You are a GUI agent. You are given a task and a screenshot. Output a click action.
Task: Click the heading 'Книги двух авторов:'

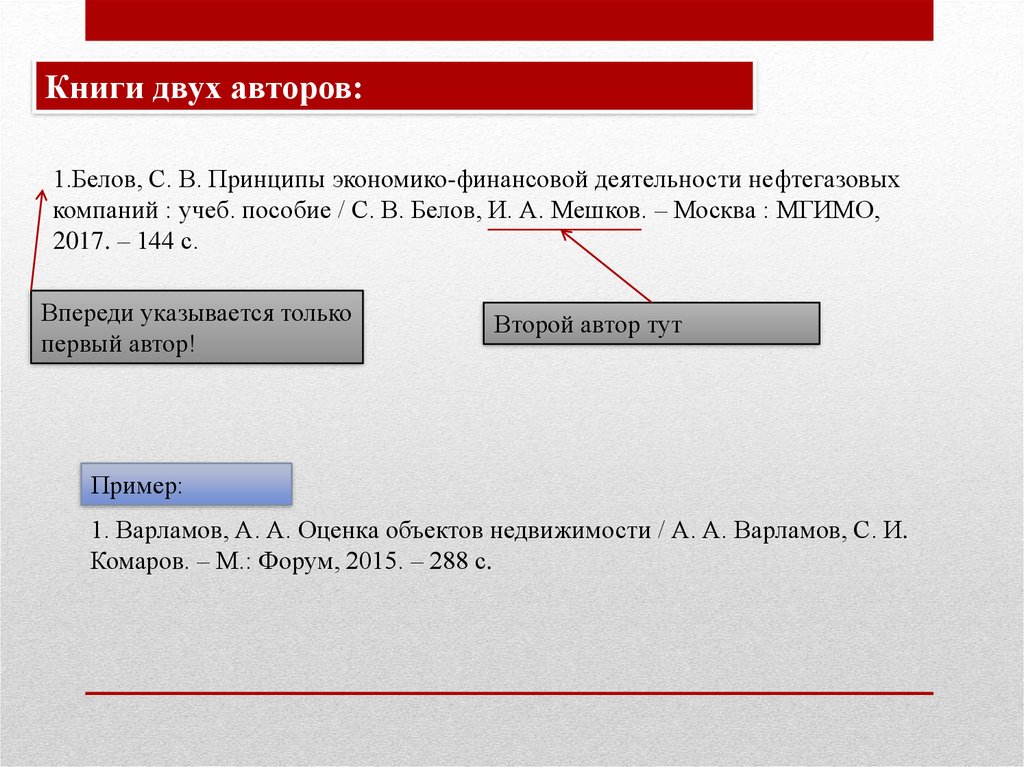tap(204, 87)
